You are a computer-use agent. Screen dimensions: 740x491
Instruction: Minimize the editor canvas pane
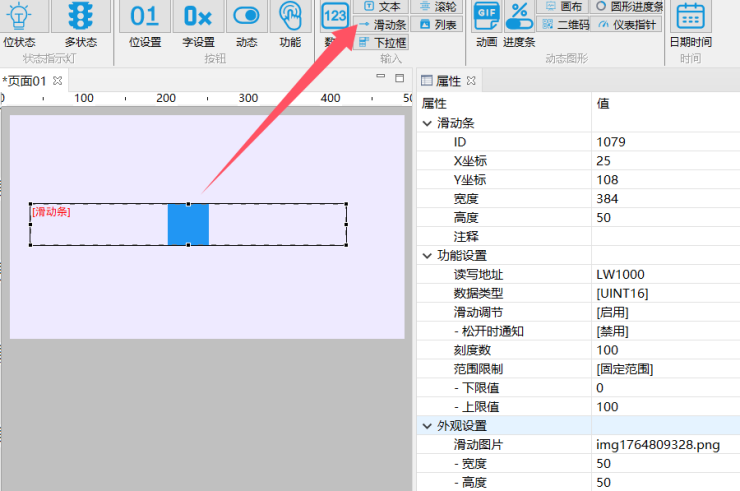[380, 76]
